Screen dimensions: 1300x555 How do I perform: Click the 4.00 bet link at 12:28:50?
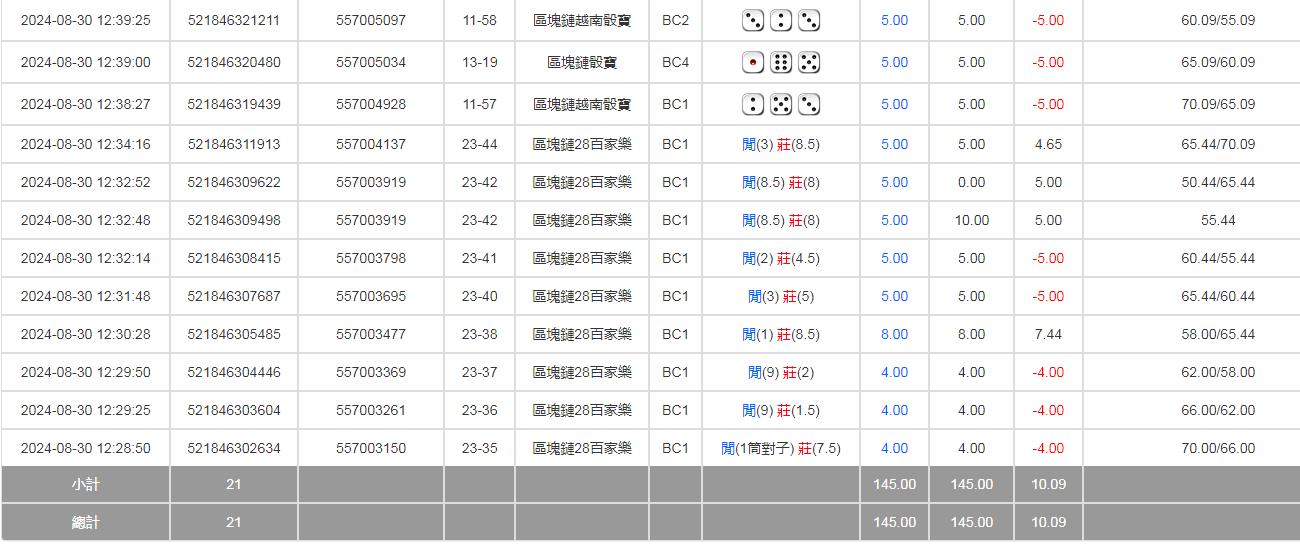(894, 448)
